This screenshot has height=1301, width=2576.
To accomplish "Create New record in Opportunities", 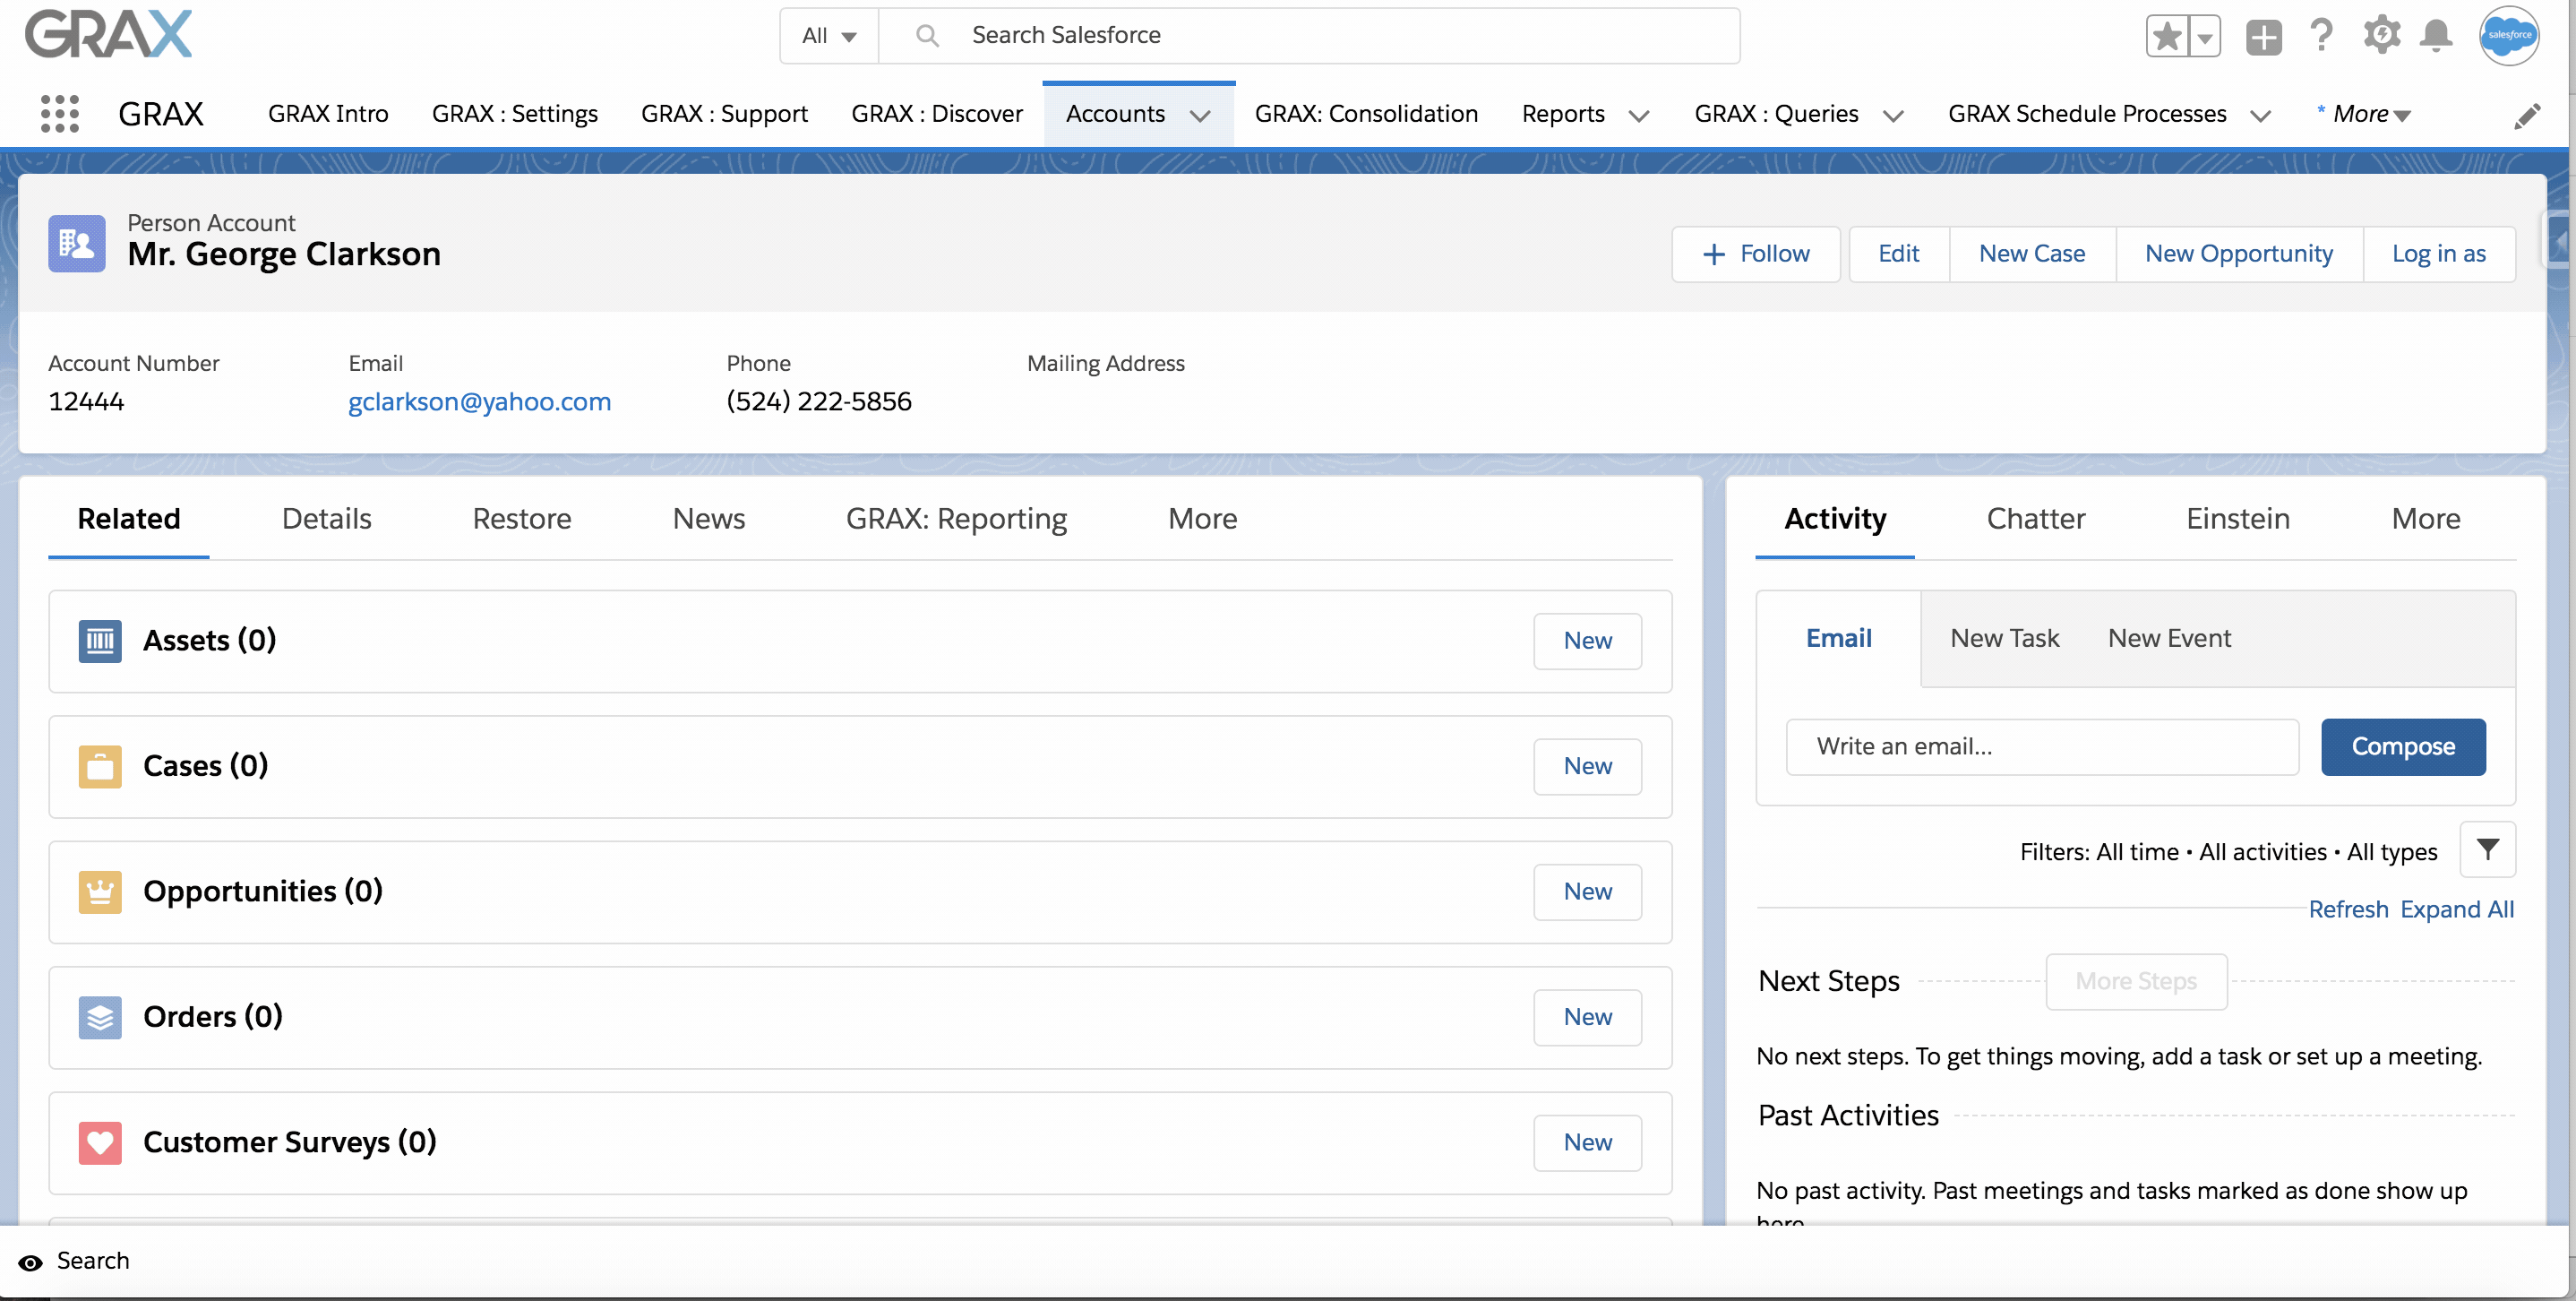I will [x=1587, y=892].
